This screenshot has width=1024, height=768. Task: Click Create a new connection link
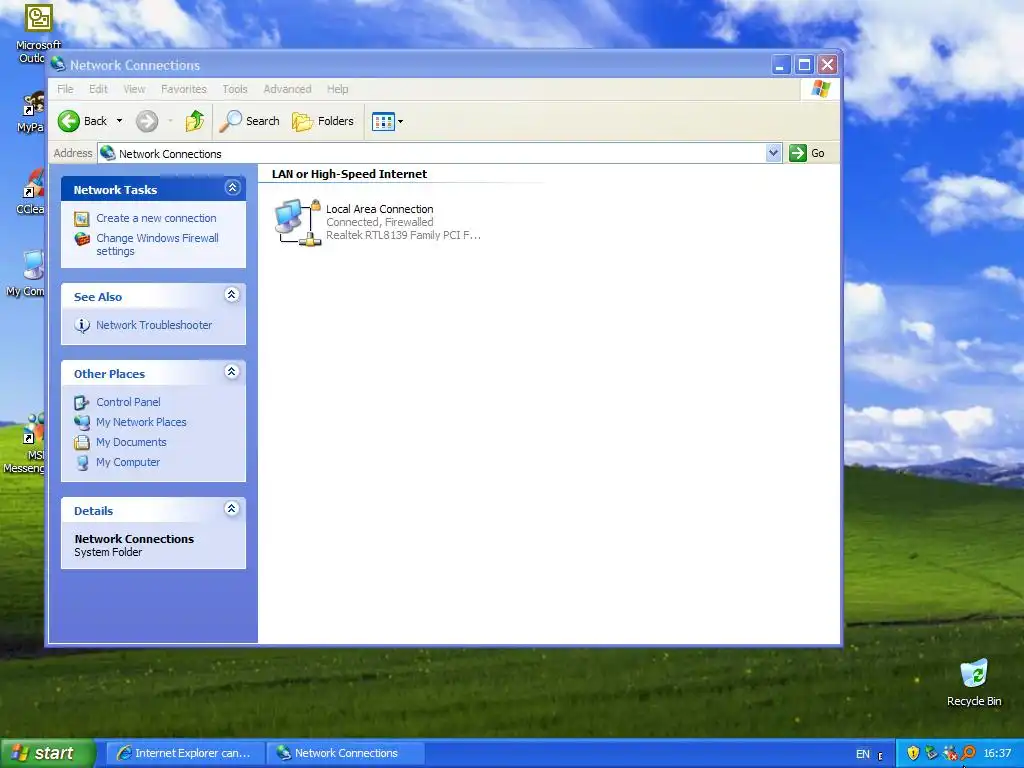[156, 218]
